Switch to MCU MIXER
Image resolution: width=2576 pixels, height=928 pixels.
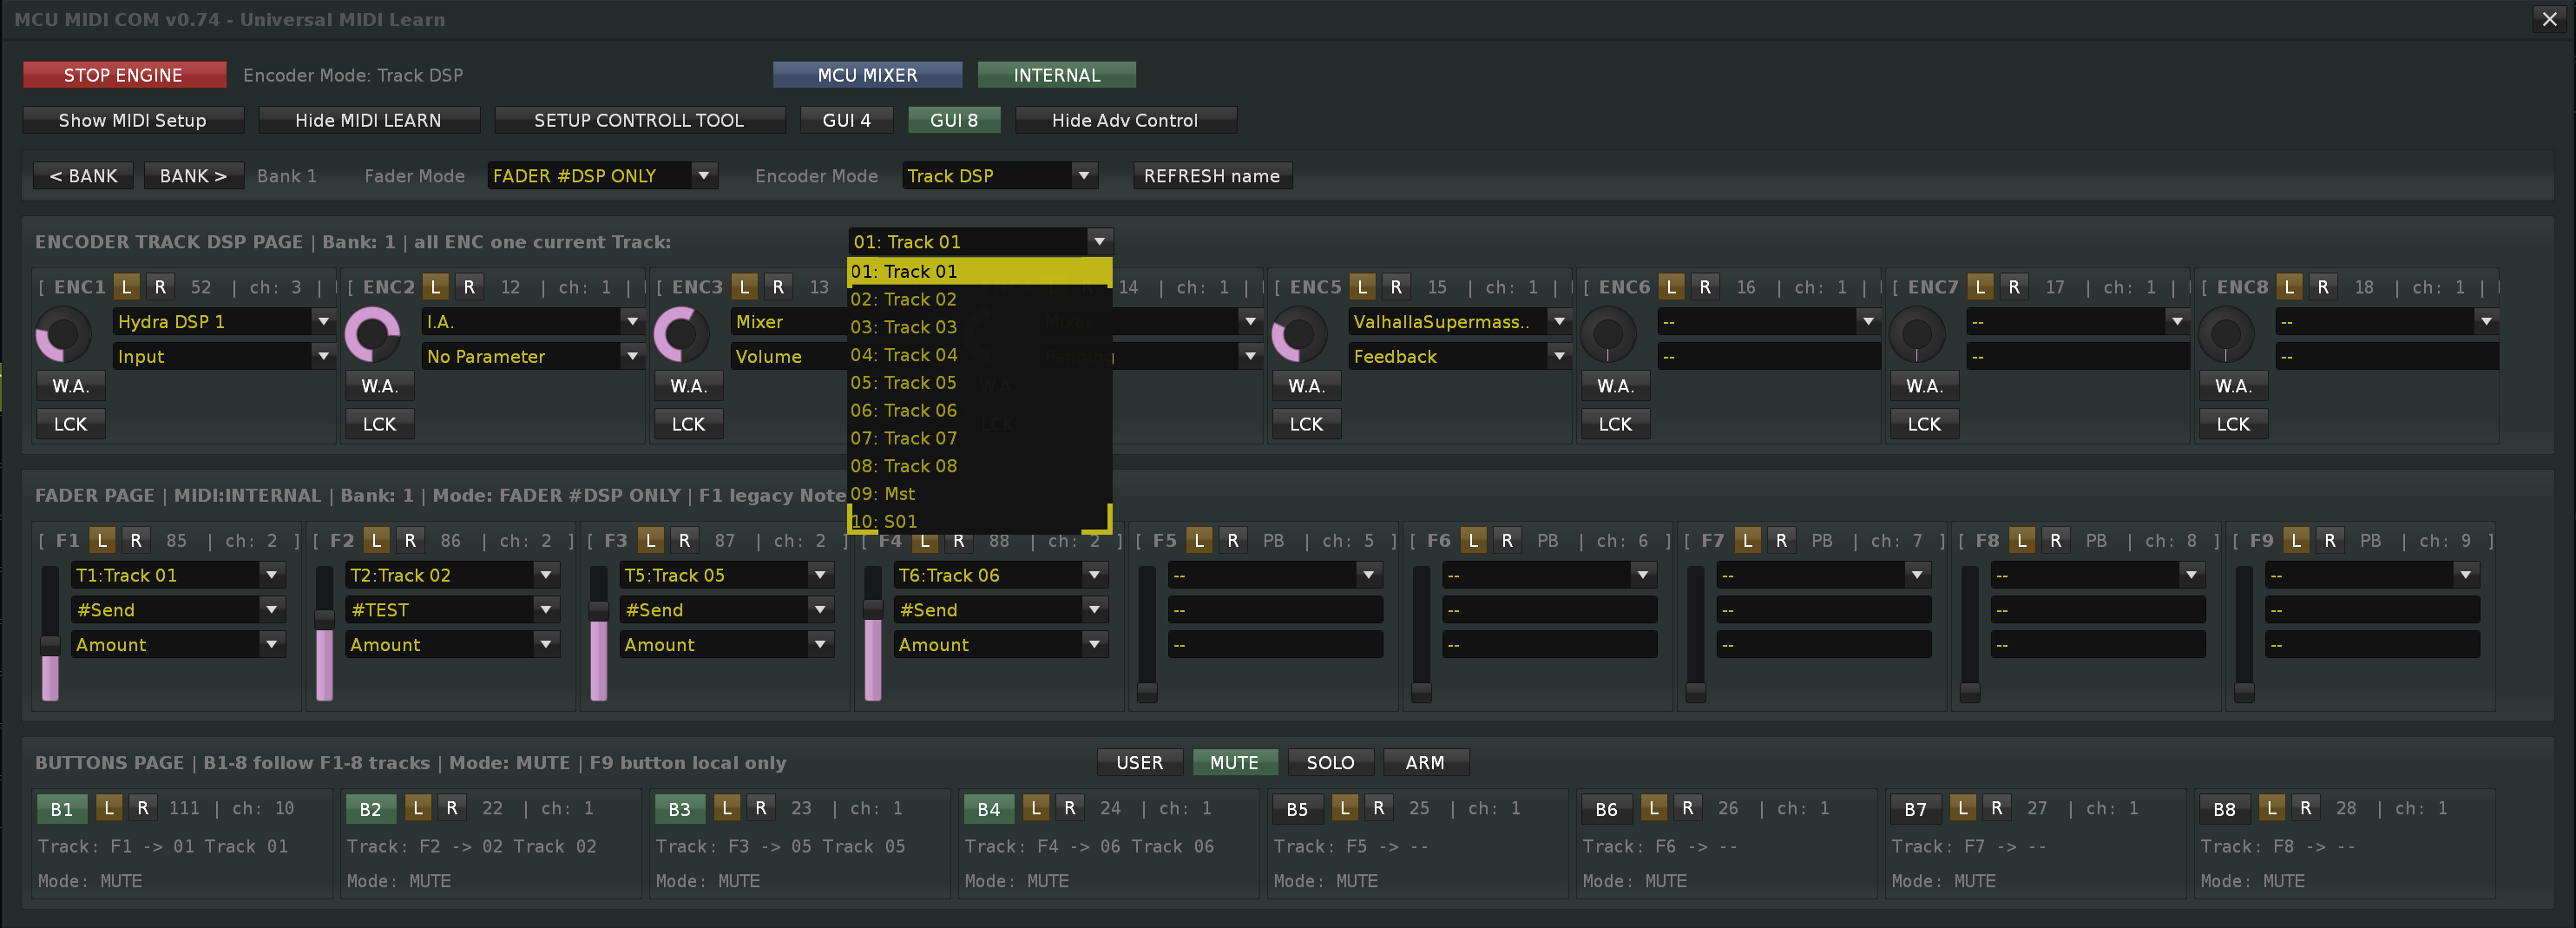click(x=867, y=75)
